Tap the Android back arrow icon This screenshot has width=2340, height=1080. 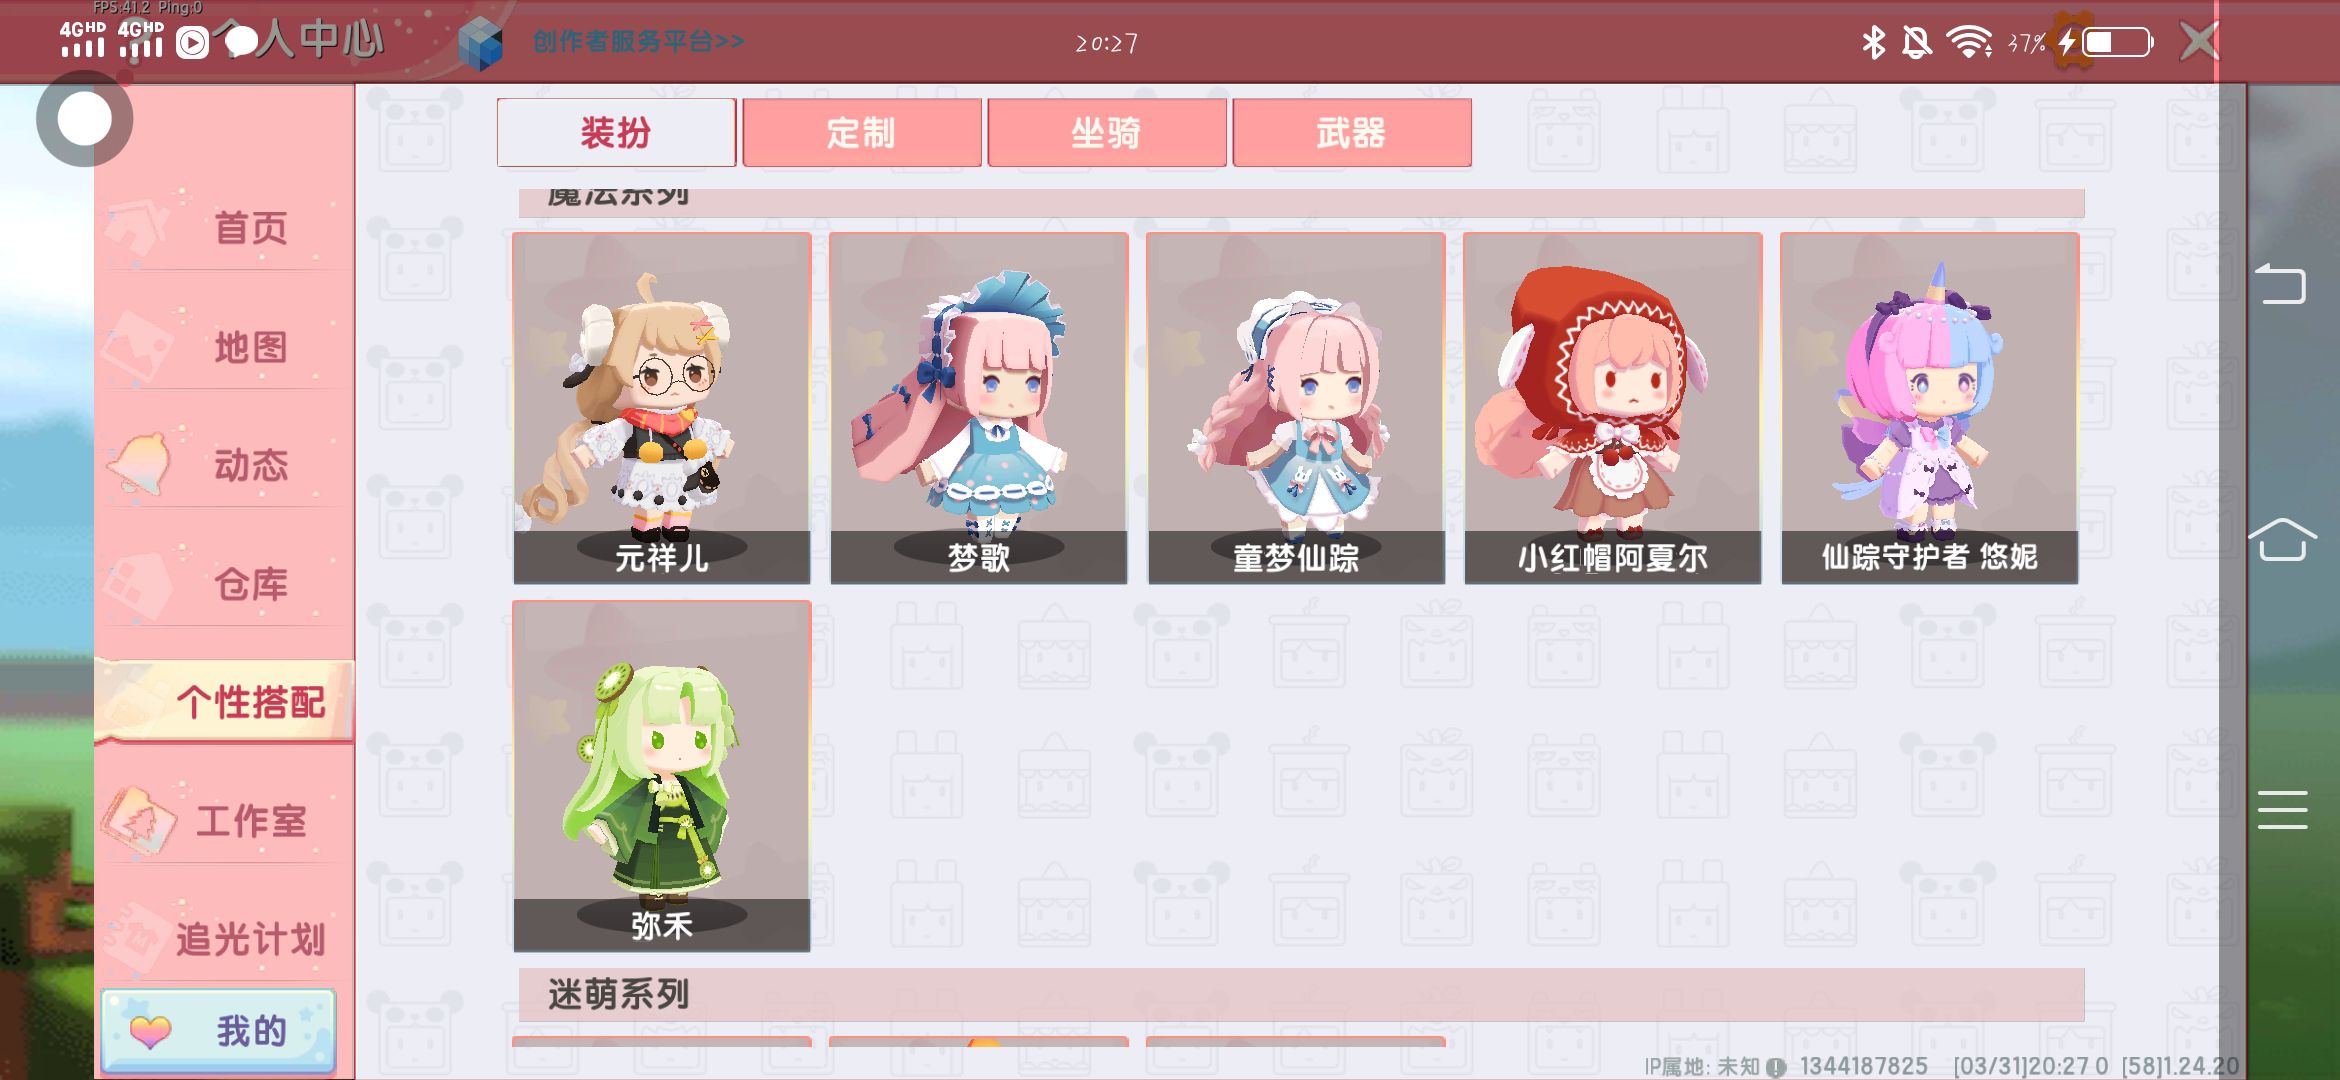[x=2281, y=283]
